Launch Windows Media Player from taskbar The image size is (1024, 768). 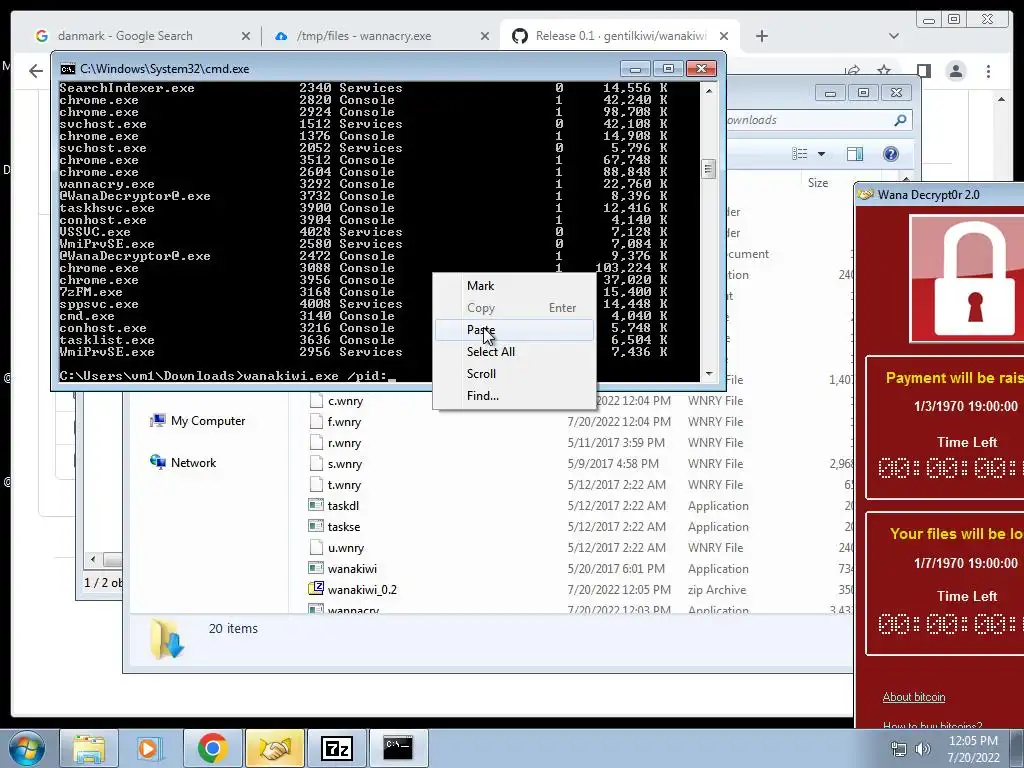tap(148, 748)
